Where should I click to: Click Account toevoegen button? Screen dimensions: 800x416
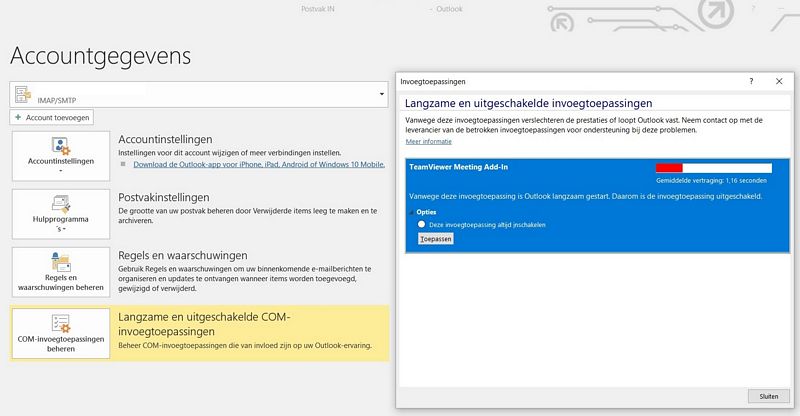click(x=52, y=117)
